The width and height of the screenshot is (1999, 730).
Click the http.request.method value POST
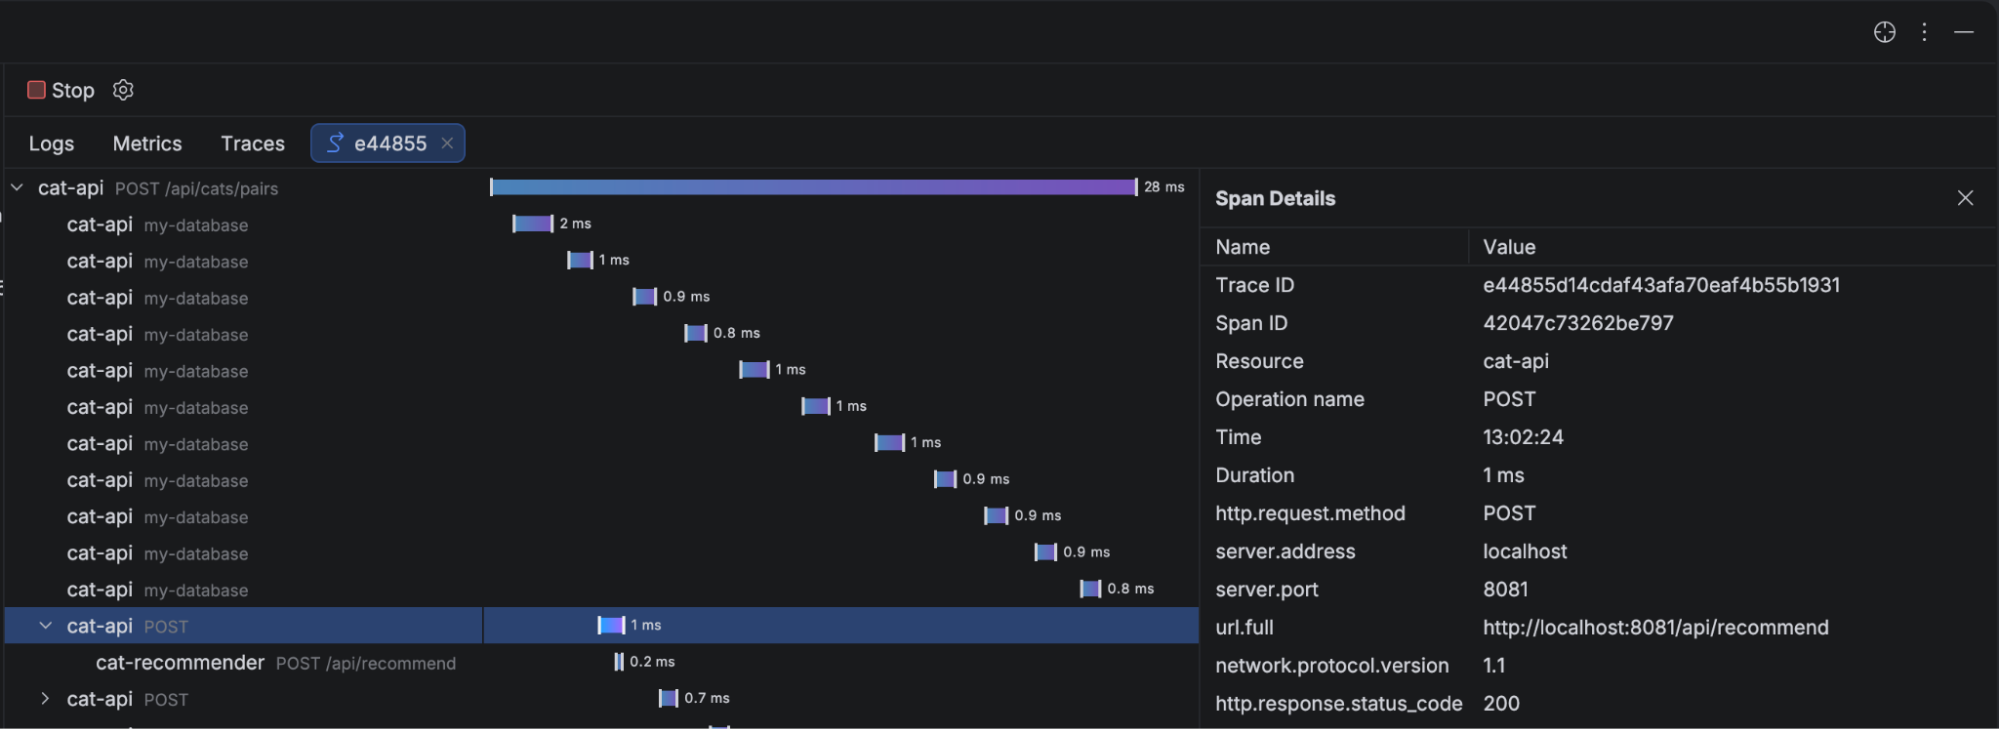(1509, 513)
